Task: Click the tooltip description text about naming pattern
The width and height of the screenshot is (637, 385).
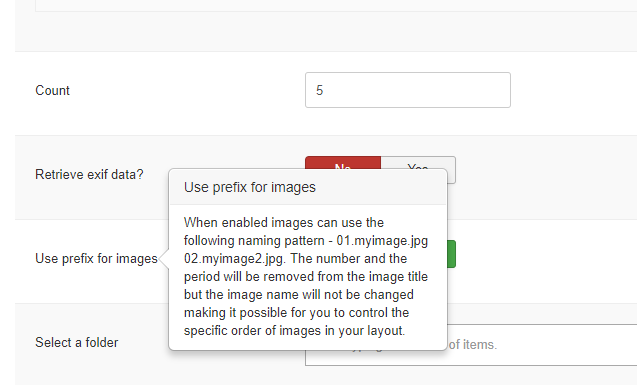Action: pos(306,277)
